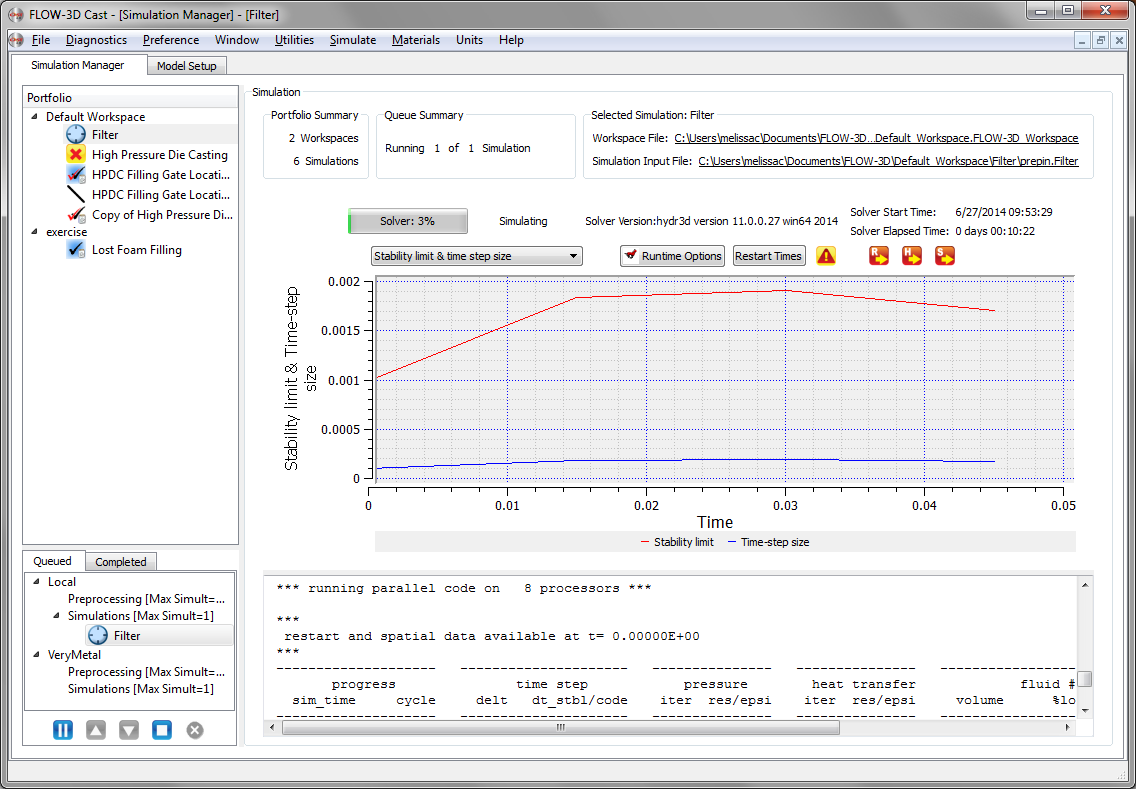This screenshot has width=1136, height=789.
Task: Select the Simulation Manager tab
Action: (78, 64)
